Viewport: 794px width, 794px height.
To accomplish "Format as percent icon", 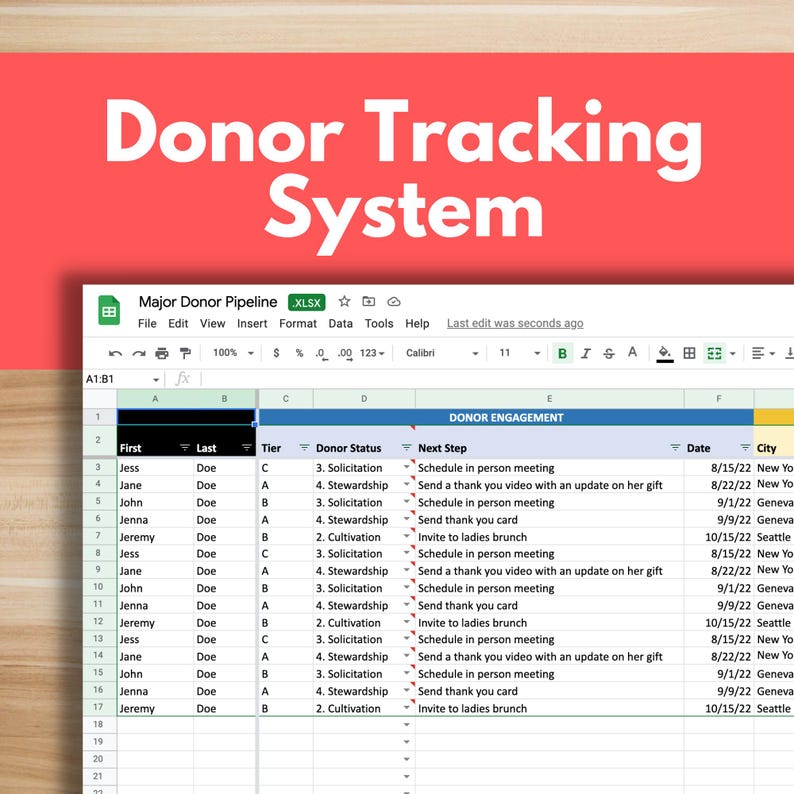I will [x=299, y=353].
